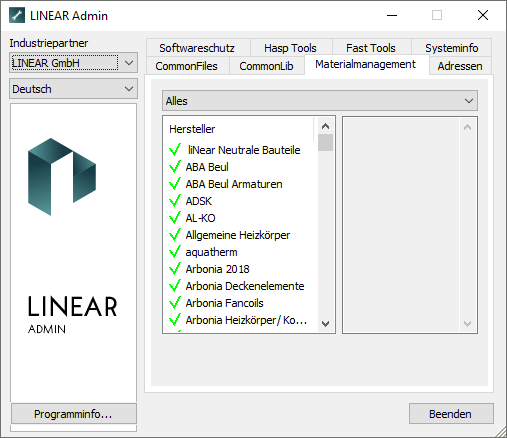Toggle green checkmark for aquatherm
The width and height of the screenshot is (507, 438).
pos(175,252)
